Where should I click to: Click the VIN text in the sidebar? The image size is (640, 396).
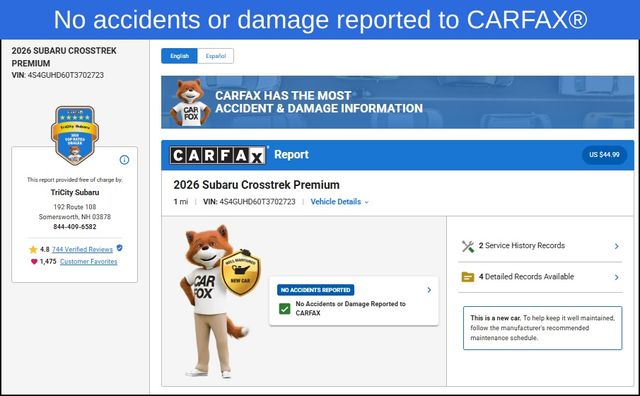pos(58,75)
